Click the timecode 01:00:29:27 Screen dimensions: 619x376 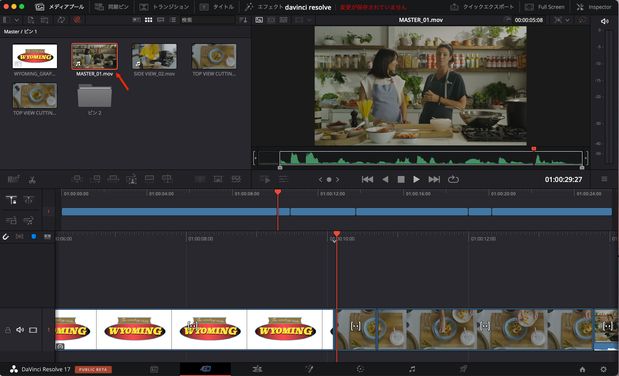pos(563,180)
